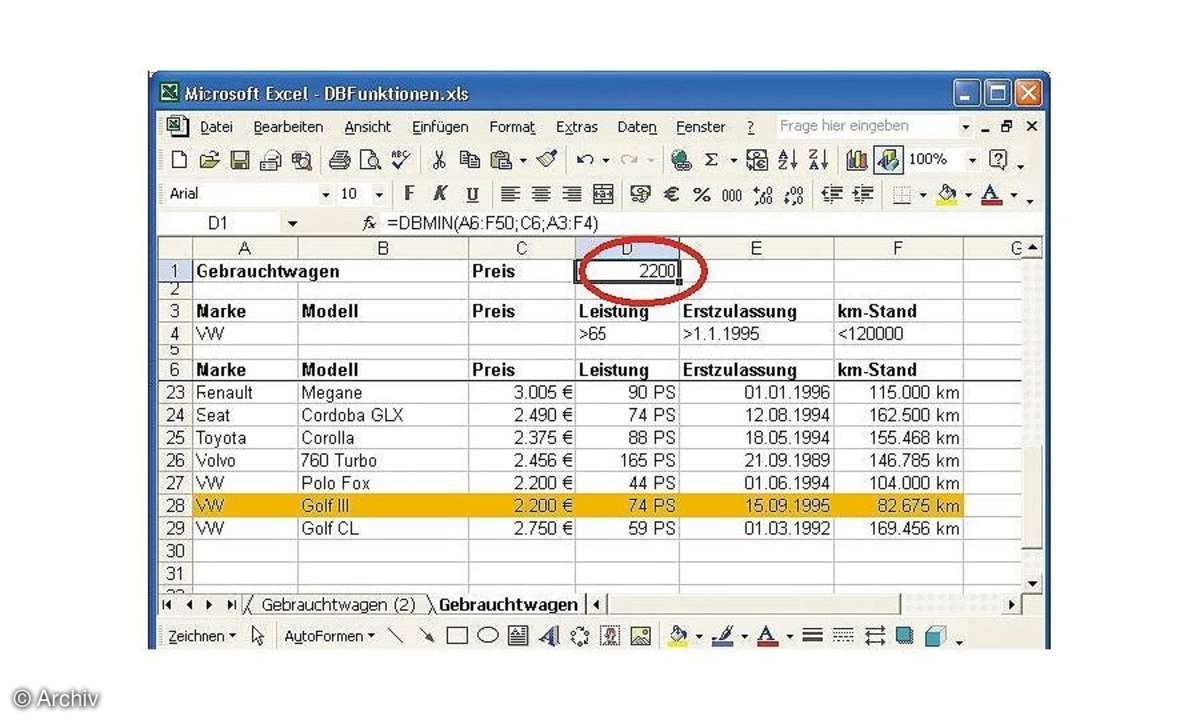Screen dimensions: 1200x720
Task: Open the Einfügen menu
Action: 440,128
